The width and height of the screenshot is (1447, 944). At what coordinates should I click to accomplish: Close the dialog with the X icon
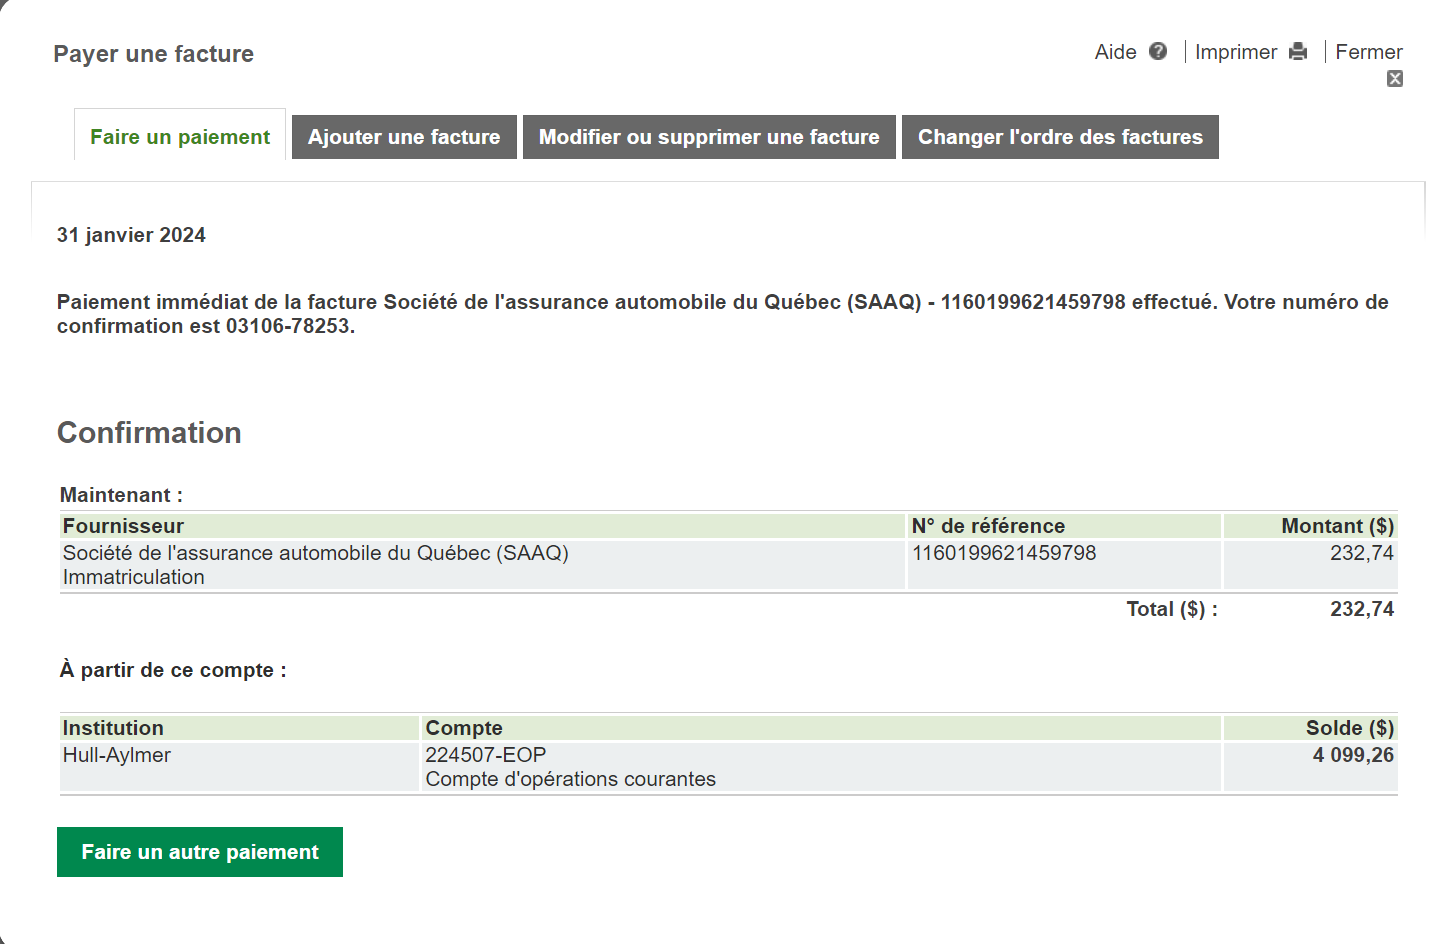(x=1395, y=79)
